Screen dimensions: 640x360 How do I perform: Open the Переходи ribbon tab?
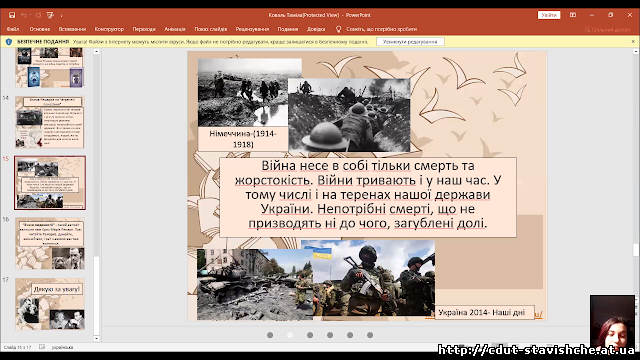(x=144, y=29)
